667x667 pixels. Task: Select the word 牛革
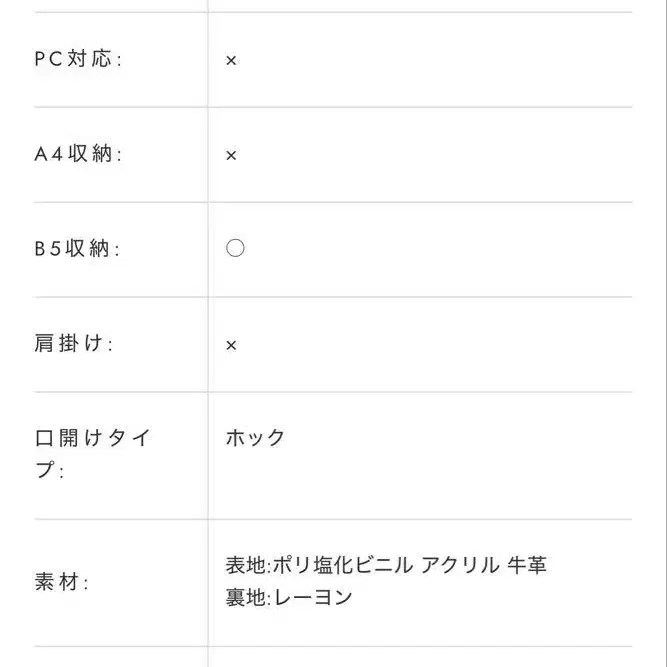tap(528, 565)
